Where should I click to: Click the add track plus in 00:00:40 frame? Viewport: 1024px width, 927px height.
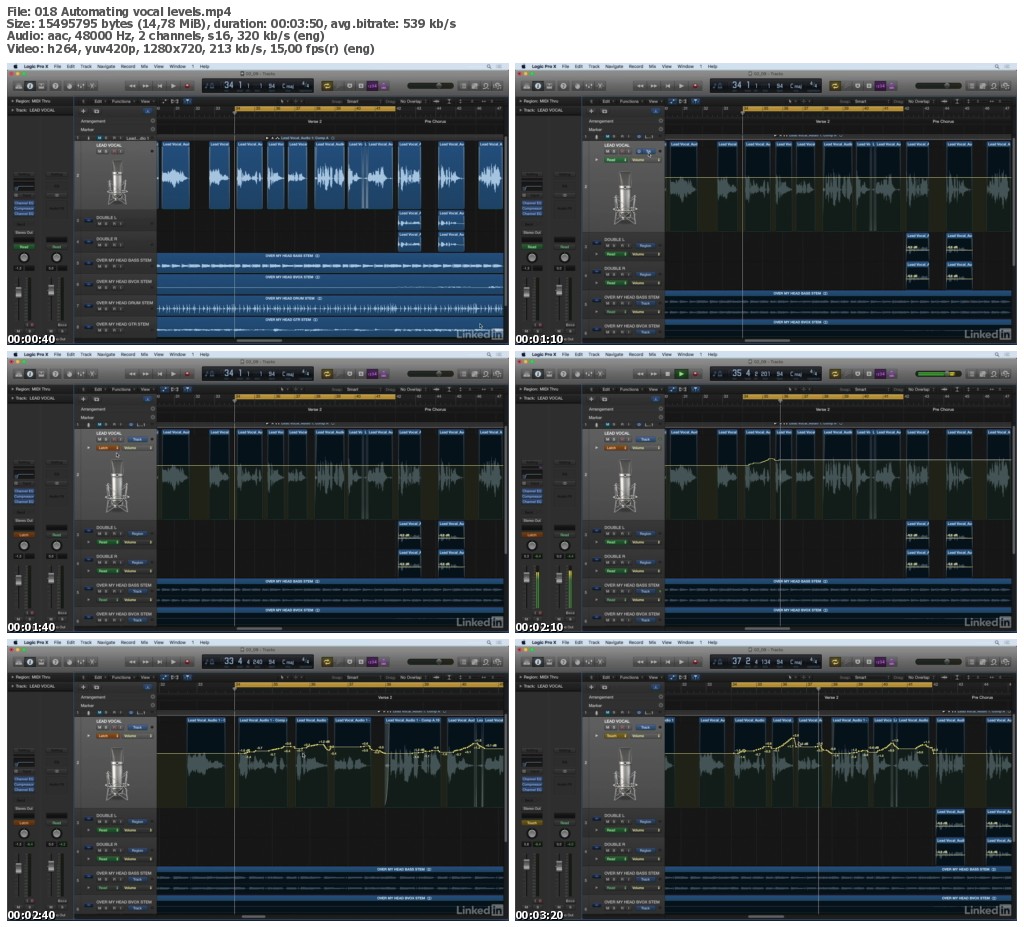(x=83, y=111)
